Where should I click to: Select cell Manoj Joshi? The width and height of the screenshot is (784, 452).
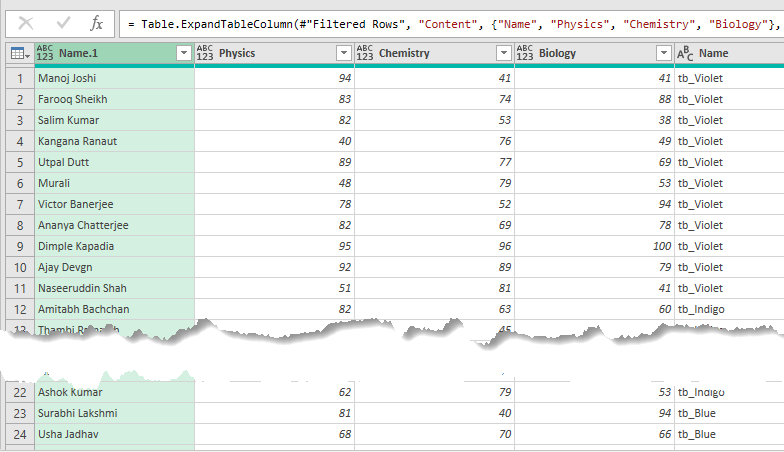pyautogui.click(x=114, y=78)
